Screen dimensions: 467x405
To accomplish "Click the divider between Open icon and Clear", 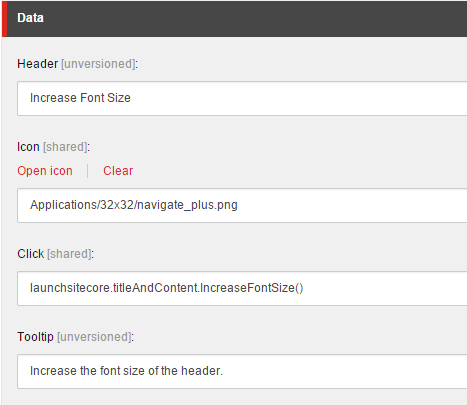I will click(x=88, y=171).
